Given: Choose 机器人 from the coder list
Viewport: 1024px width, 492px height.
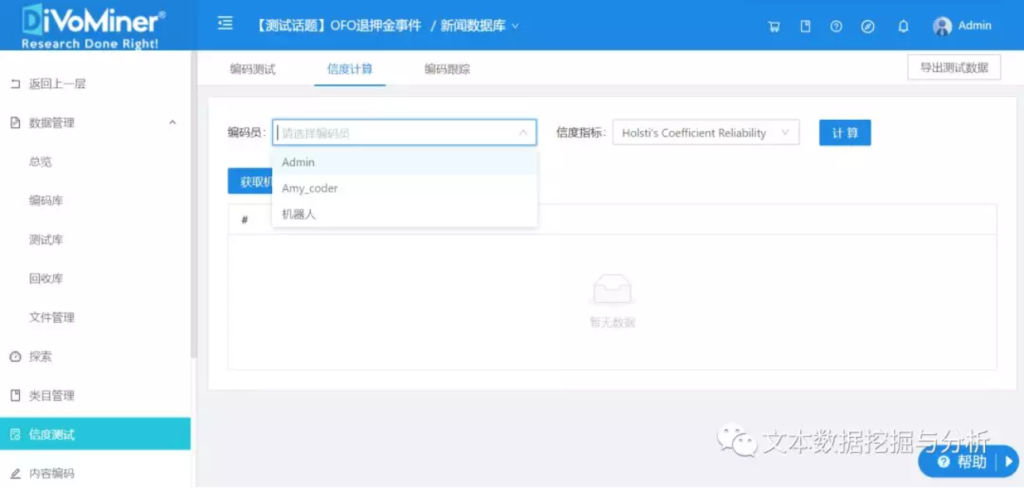Looking at the screenshot, I should pos(404,214).
